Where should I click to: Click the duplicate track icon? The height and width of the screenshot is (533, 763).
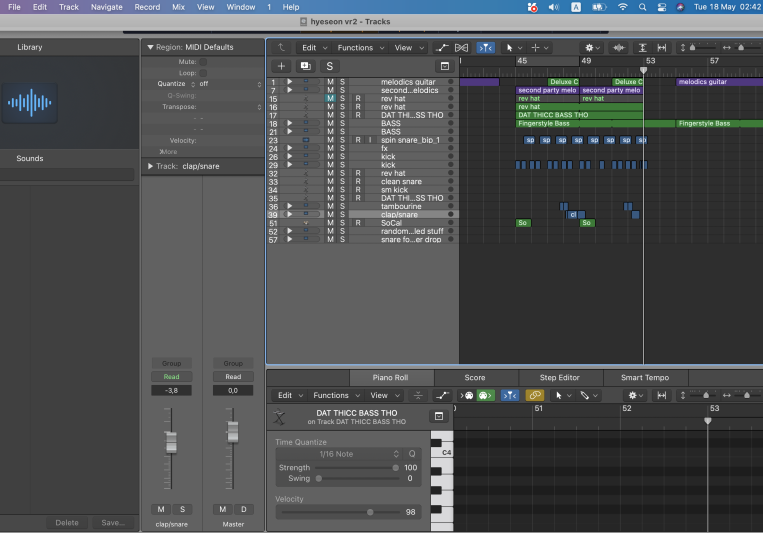[306, 66]
